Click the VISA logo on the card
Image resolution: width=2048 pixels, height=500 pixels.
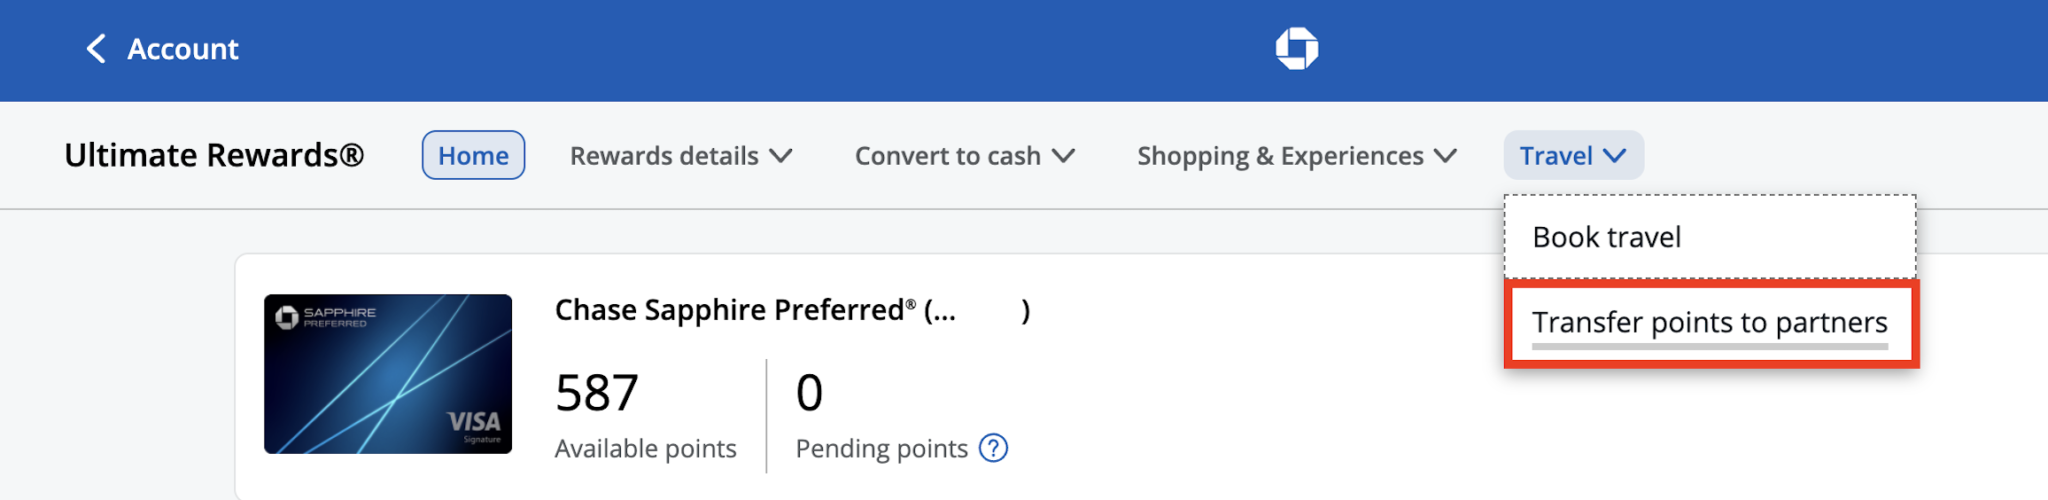(474, 422)
